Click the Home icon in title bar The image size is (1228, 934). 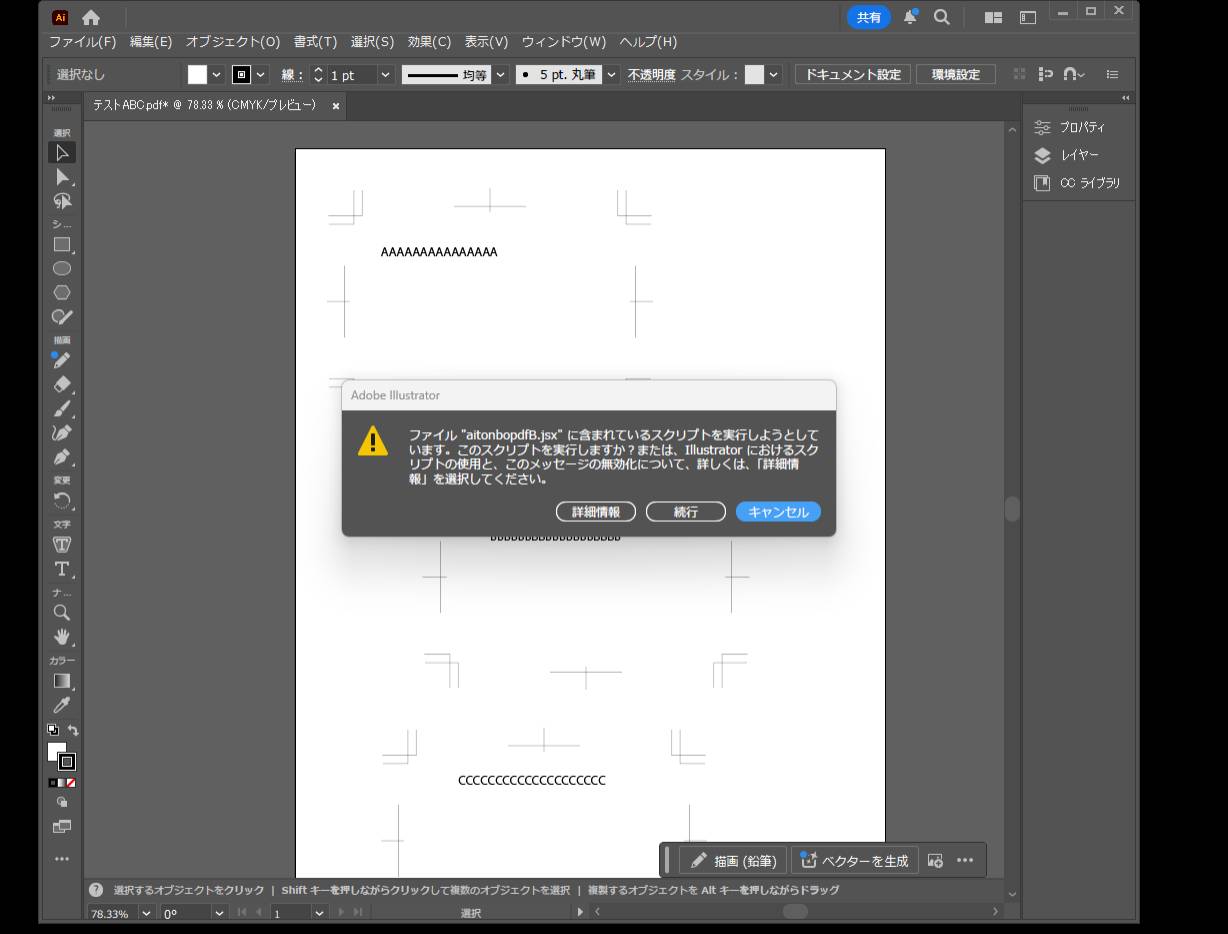(91, 17)
